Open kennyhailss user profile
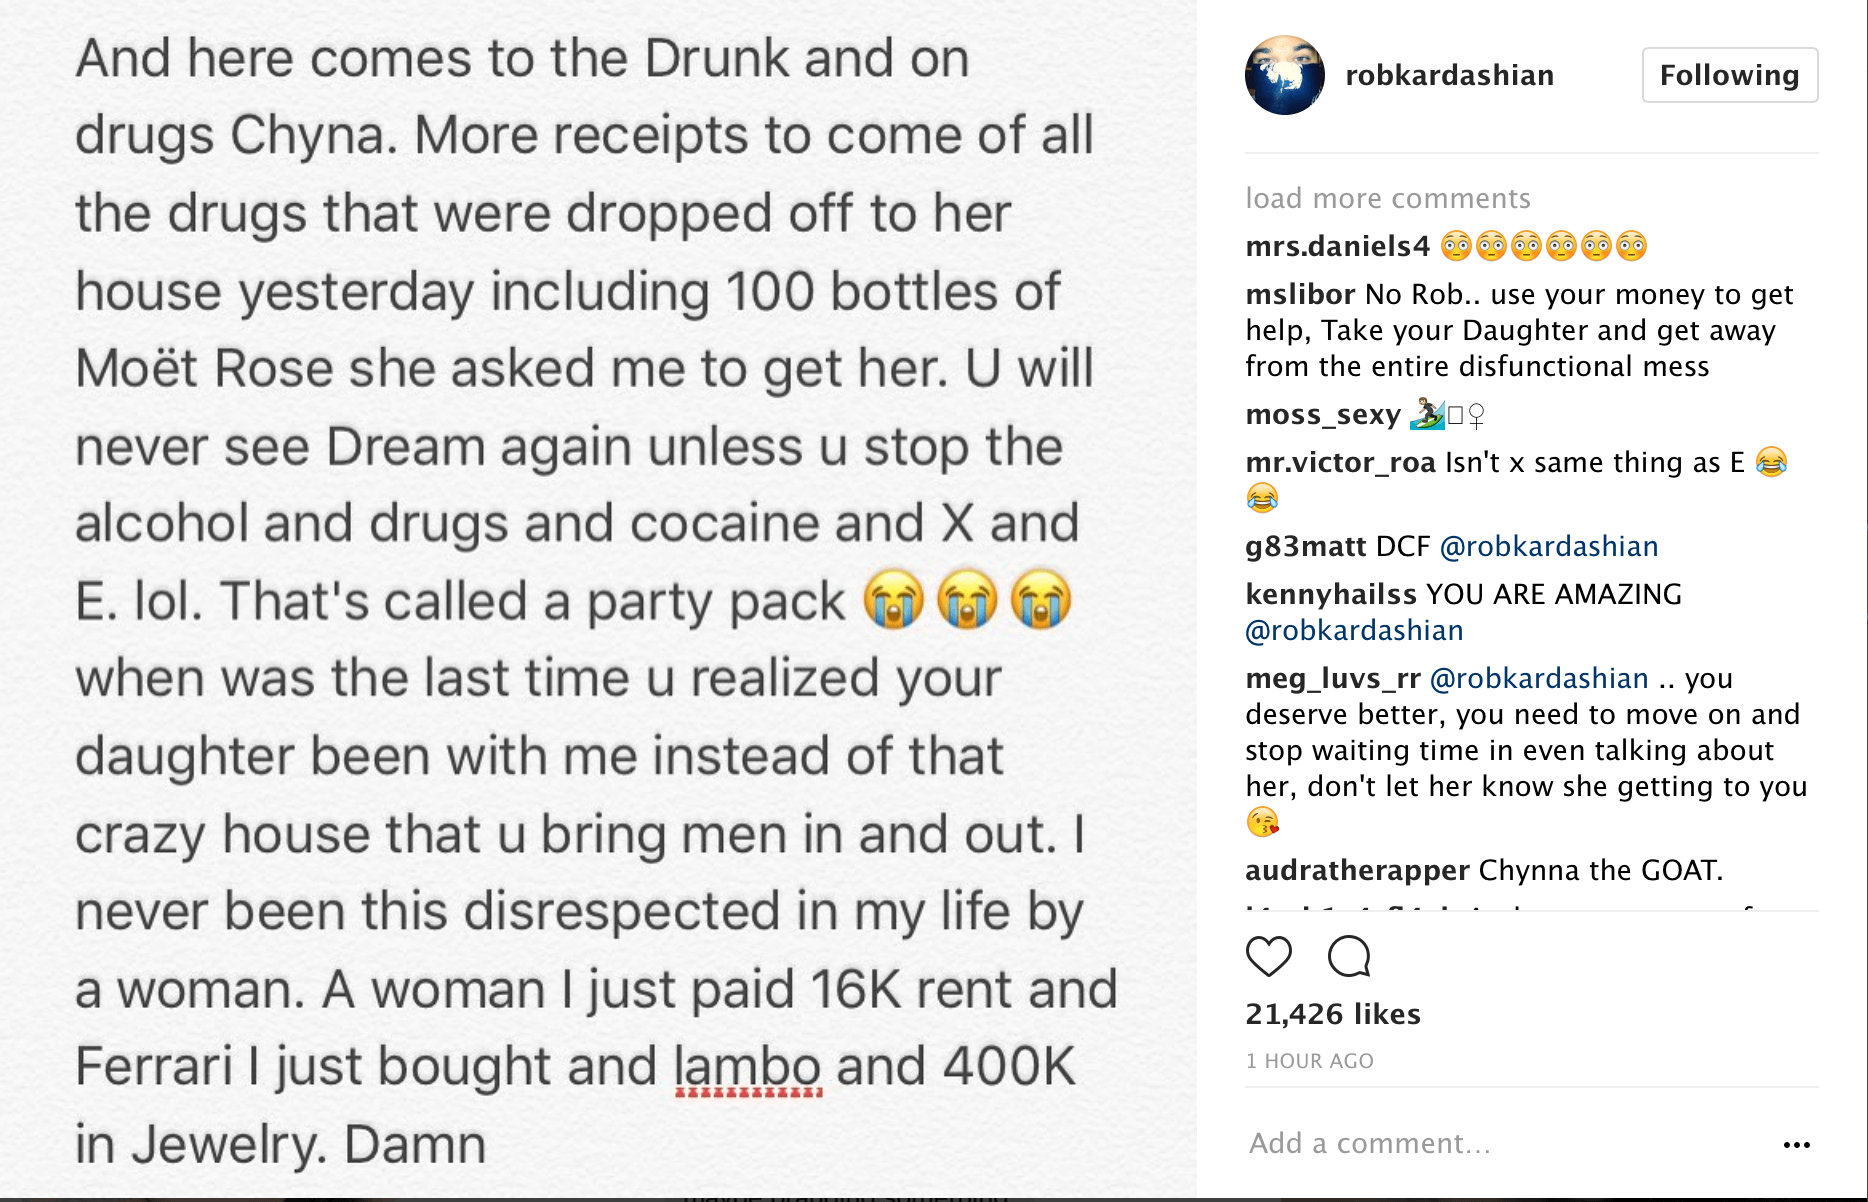Image resolution: width=1868 pixels, height=1202 pixels. point(1330,594)
